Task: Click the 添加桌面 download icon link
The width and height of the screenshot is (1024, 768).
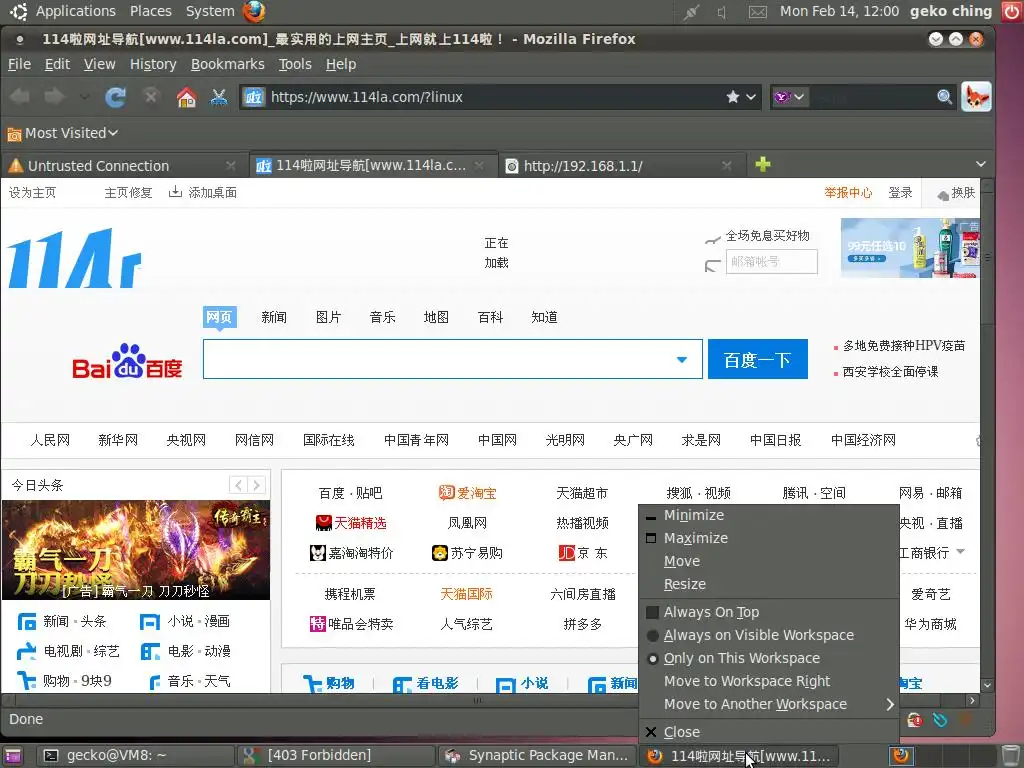Action: coord(202,193)
